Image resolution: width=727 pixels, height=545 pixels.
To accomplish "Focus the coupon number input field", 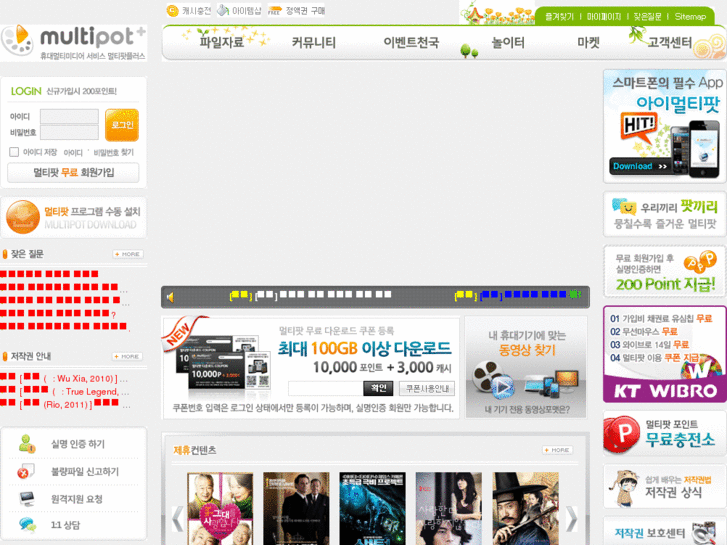I will [x=325, y=388].
